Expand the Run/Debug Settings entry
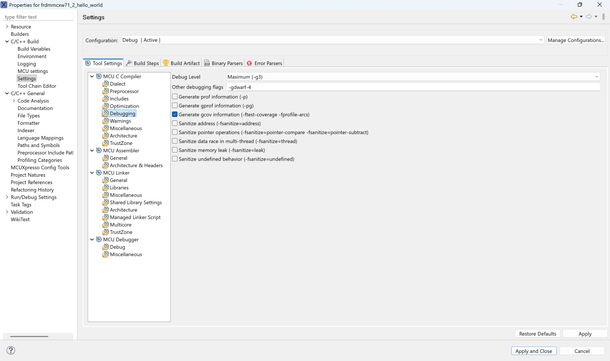The width and height of the screenshot is (610, 361). (x=7, y=197)
